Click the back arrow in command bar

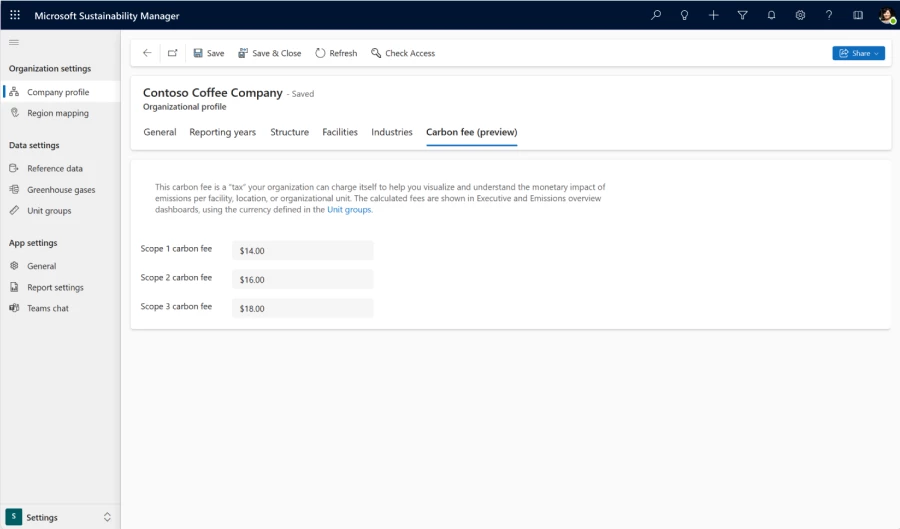(147, 53)
